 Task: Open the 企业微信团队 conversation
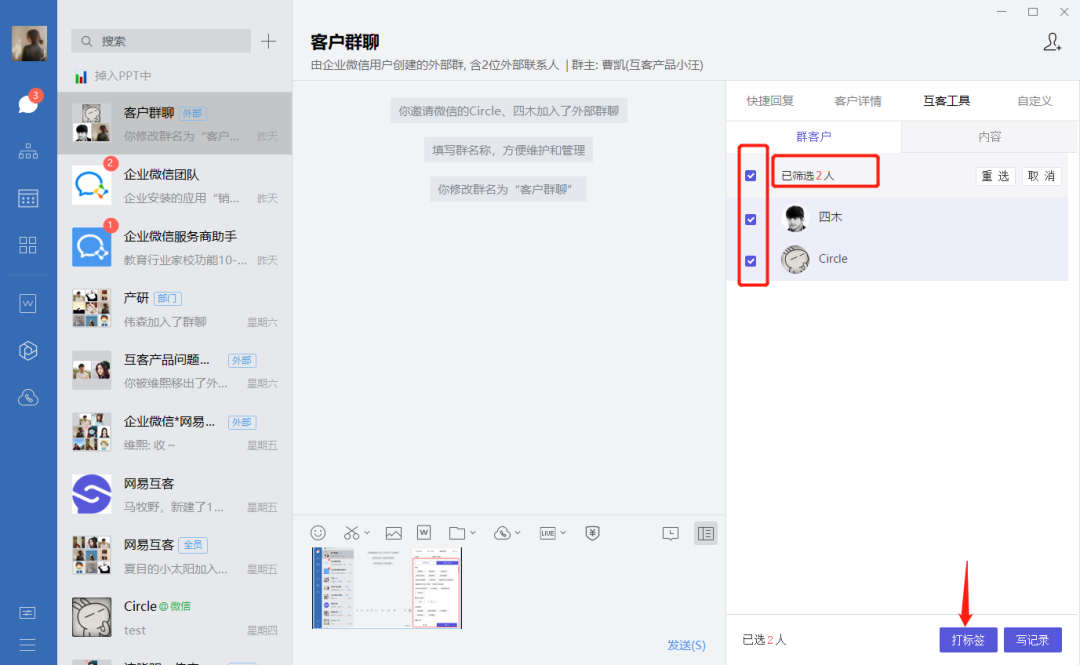point(175,185)
